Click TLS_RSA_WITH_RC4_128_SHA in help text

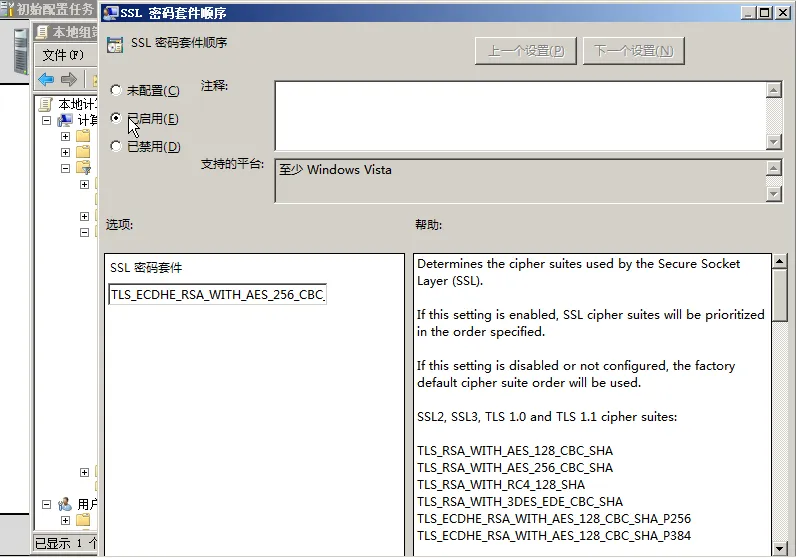tap(501, 485)
